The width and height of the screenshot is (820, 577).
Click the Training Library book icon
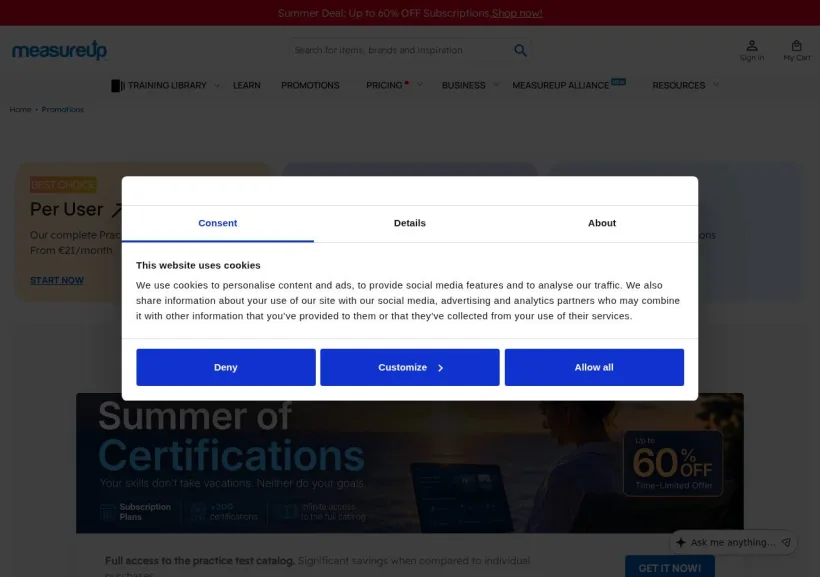pyautogui.click(x=118, y=85)
